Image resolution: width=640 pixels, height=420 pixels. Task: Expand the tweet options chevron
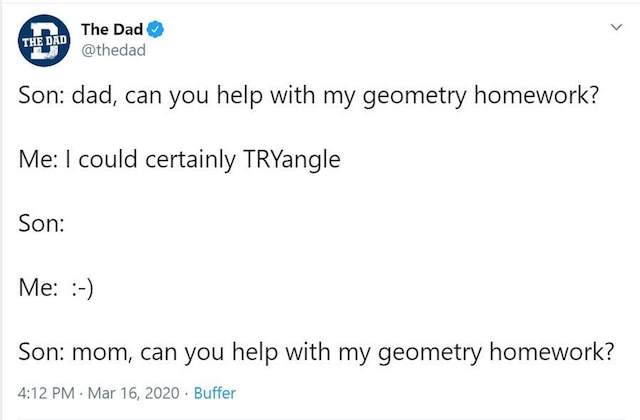[x=616, y=27]
